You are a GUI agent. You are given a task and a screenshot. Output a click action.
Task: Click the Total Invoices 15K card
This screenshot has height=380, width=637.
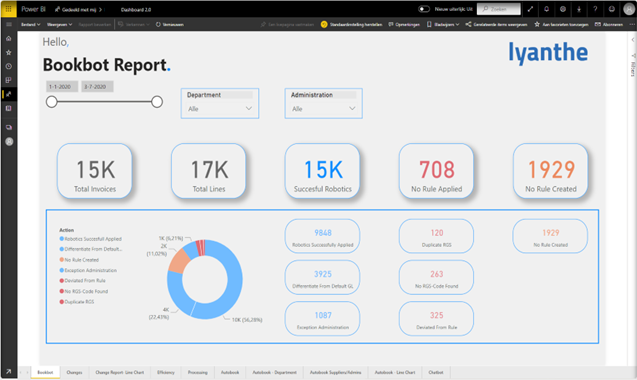[x=95, y=171]
